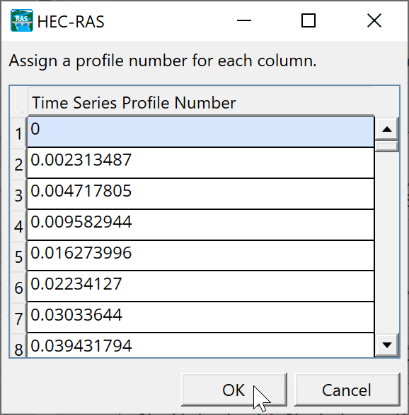The height and width of the screenshot is (415, 409).
Task: Click the vertical scrollbar thumb
Action: (387, 146)
